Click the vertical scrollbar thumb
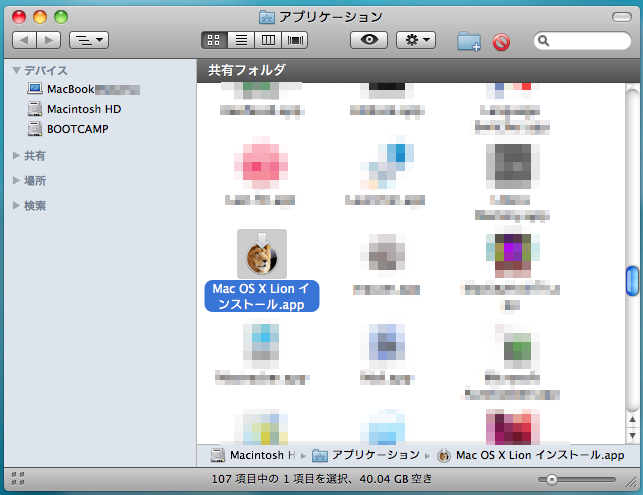Viewport: 643px width, 495px height. [632, 281]
